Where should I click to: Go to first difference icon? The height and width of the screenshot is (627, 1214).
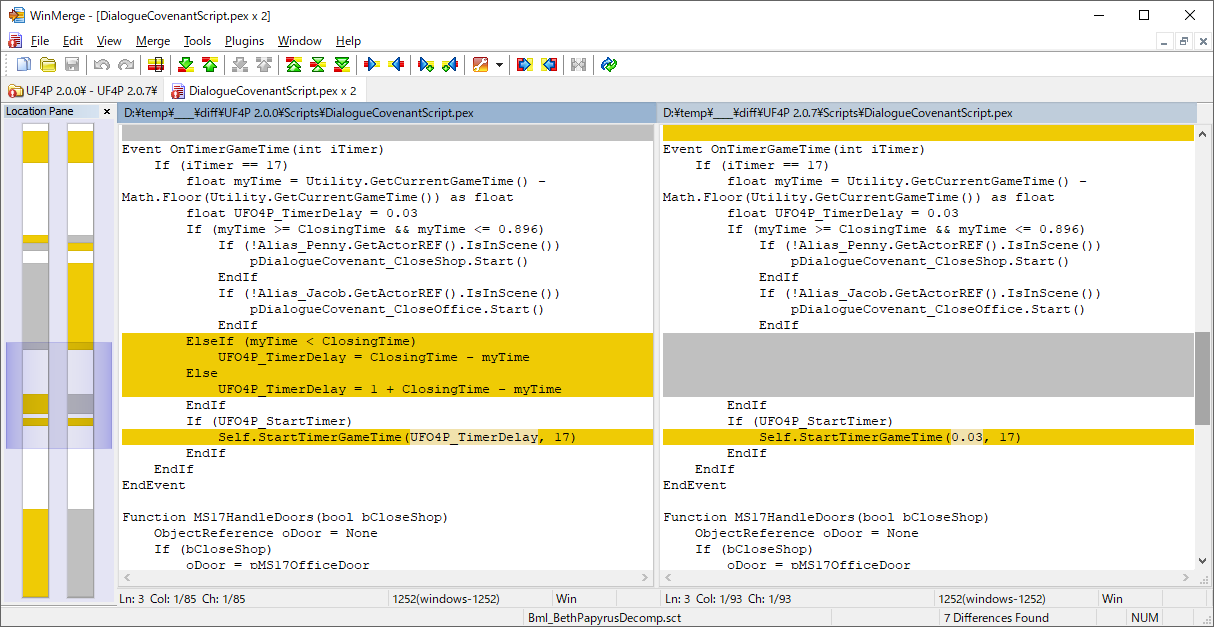point(293,65)
